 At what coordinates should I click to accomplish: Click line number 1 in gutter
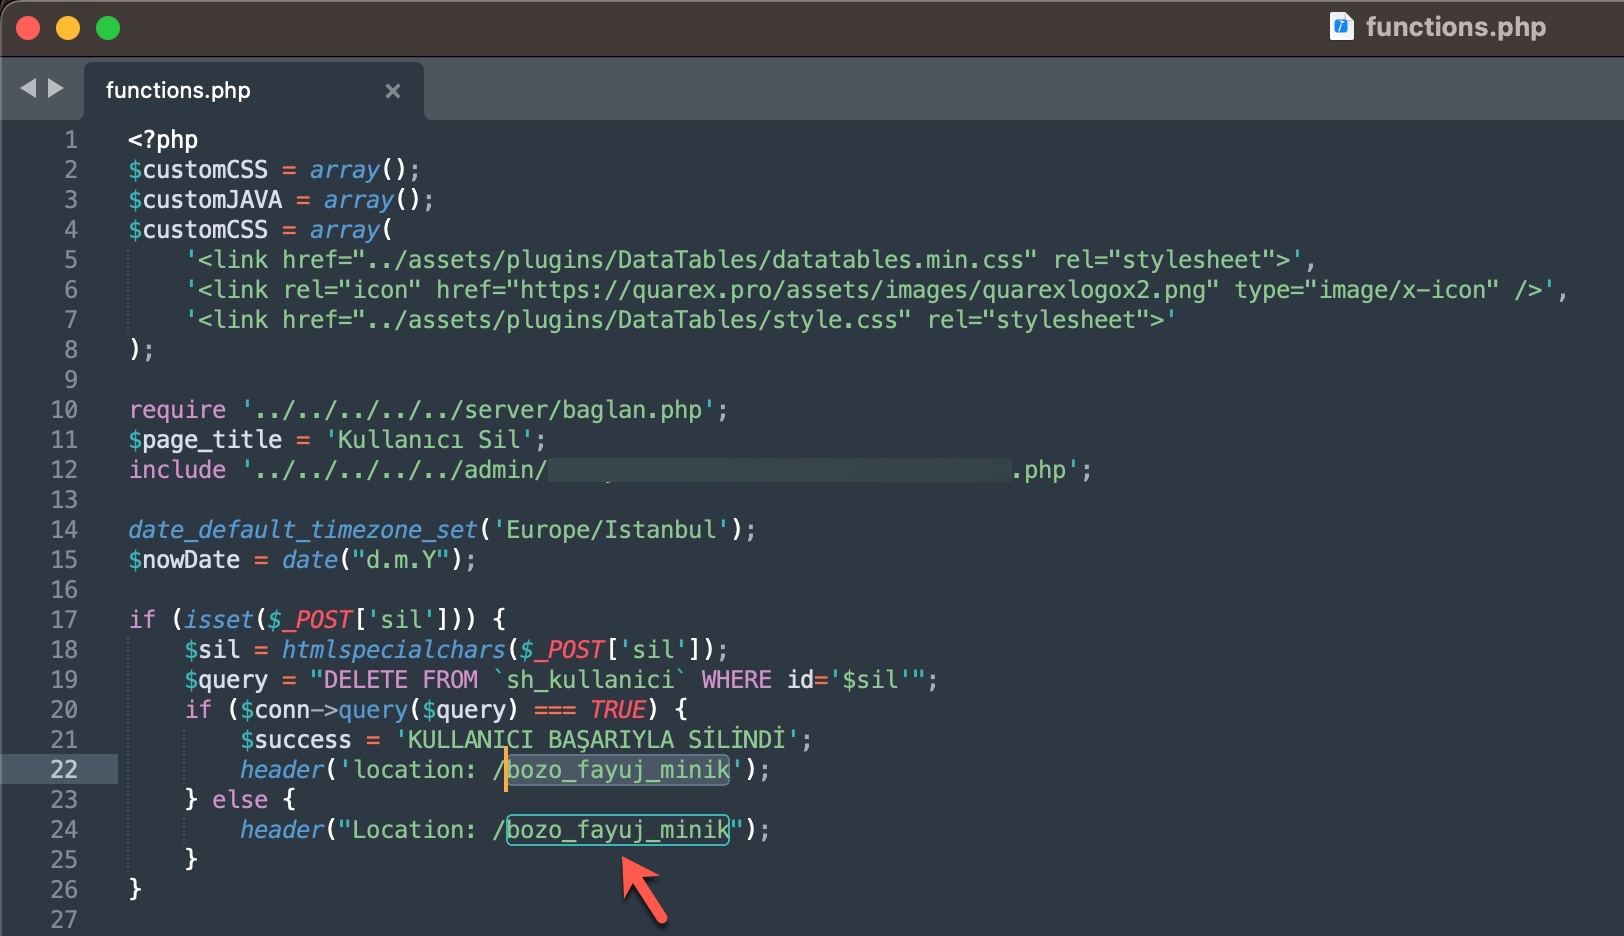[x=71, y=139]
